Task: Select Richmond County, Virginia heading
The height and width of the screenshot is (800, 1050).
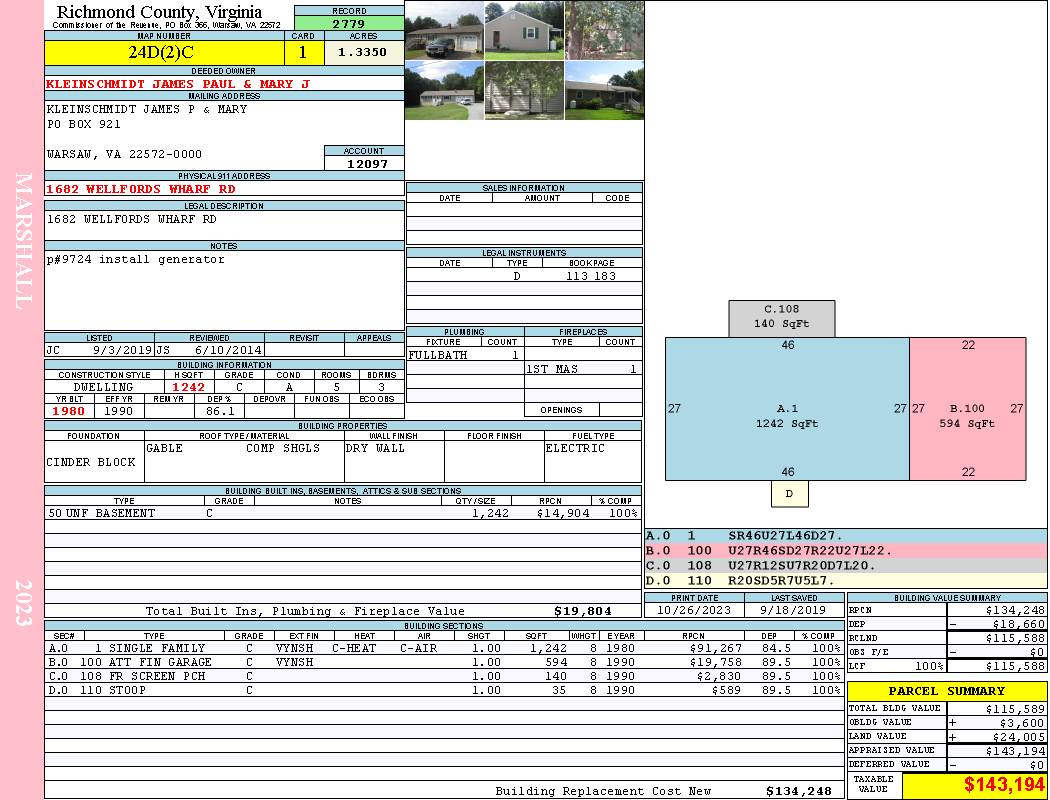Action: (x=159, y=11)
